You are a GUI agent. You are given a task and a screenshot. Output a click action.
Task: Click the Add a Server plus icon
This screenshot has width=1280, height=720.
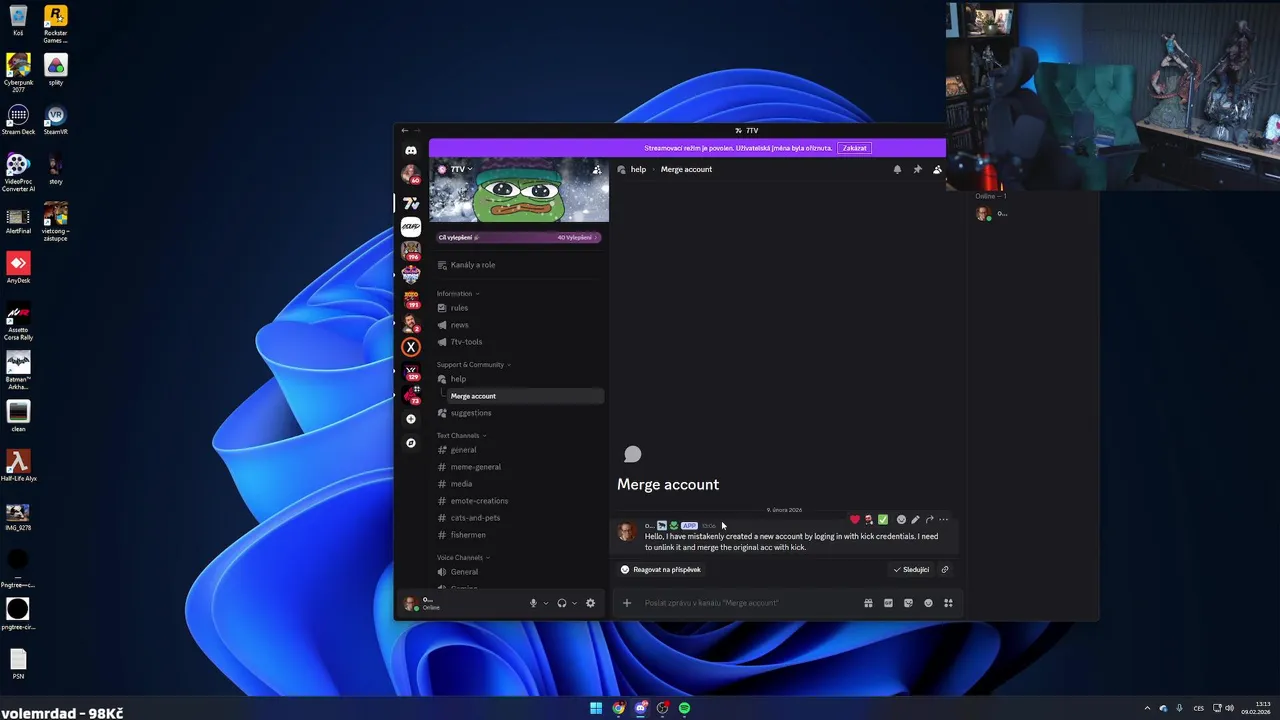[x=411, y=419]
